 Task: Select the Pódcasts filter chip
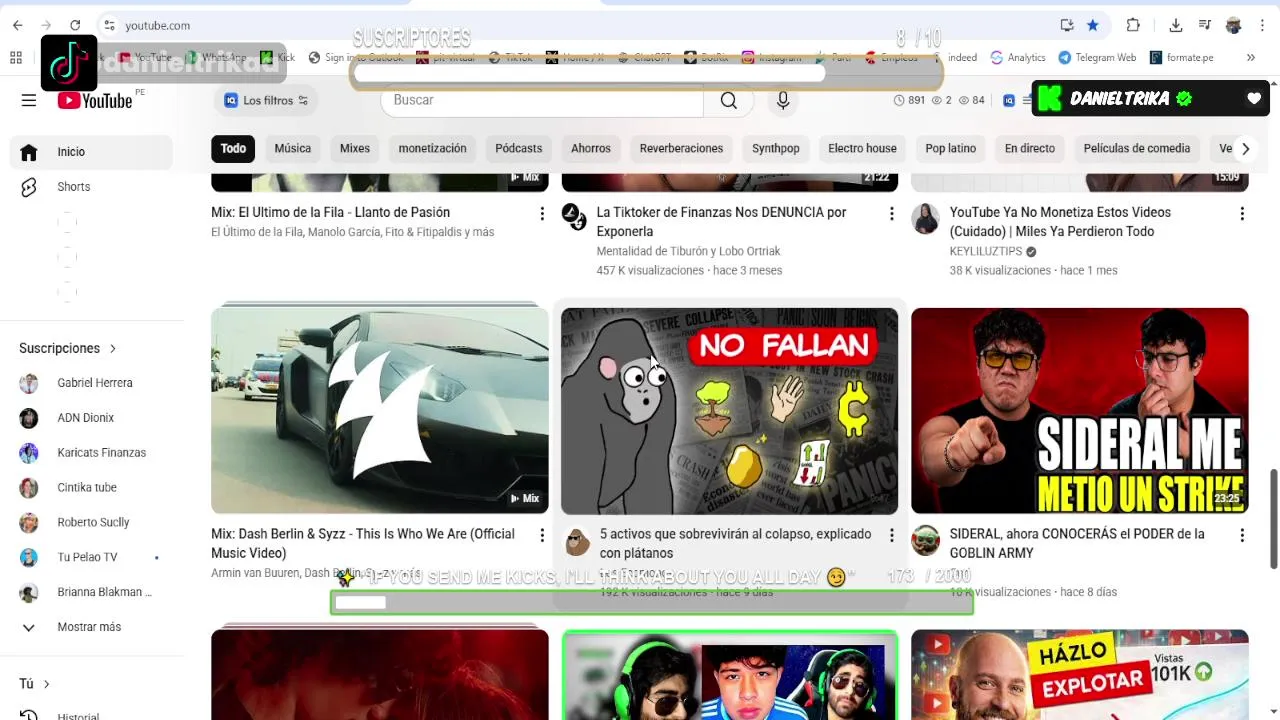[518, 148]
